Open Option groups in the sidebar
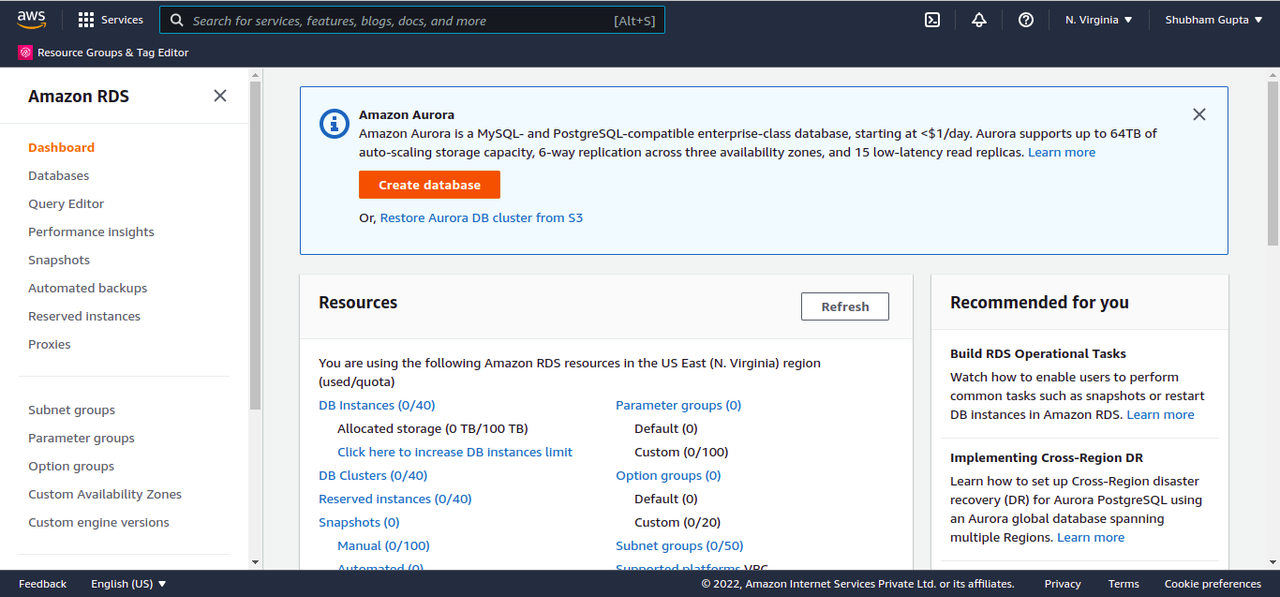This screenshot has width=1280, height=597. coord(71,465)
